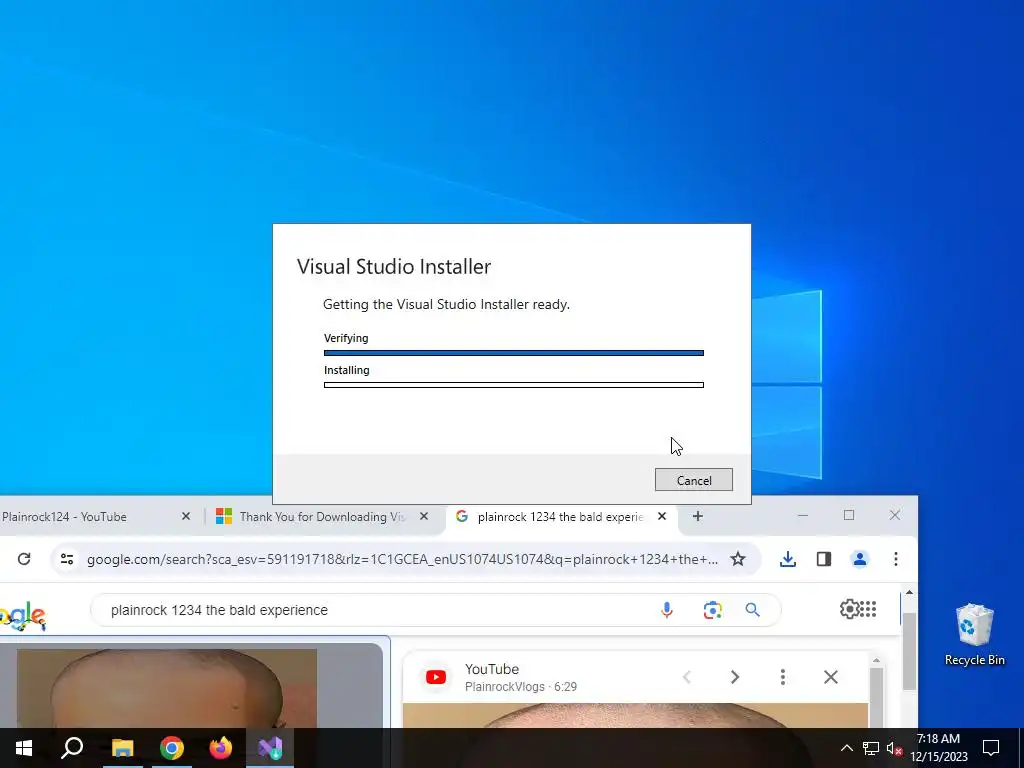Screen dimensions: 1024x768
Task: Cancel the Visual Studio Installer setup
Action: (x=694, y=480)
